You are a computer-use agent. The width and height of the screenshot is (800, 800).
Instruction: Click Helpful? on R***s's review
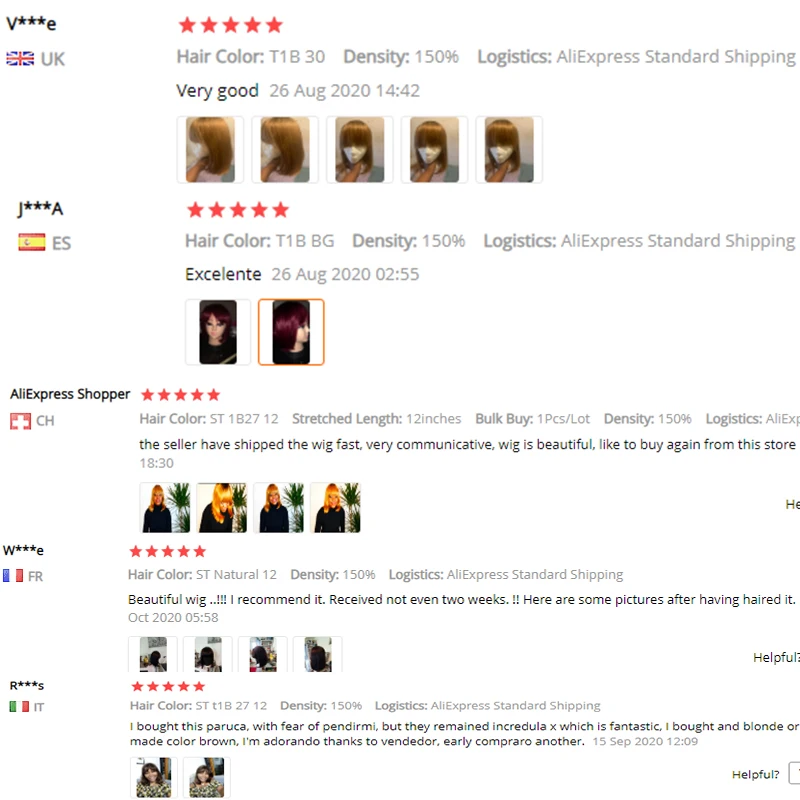(x=756, y=774)
